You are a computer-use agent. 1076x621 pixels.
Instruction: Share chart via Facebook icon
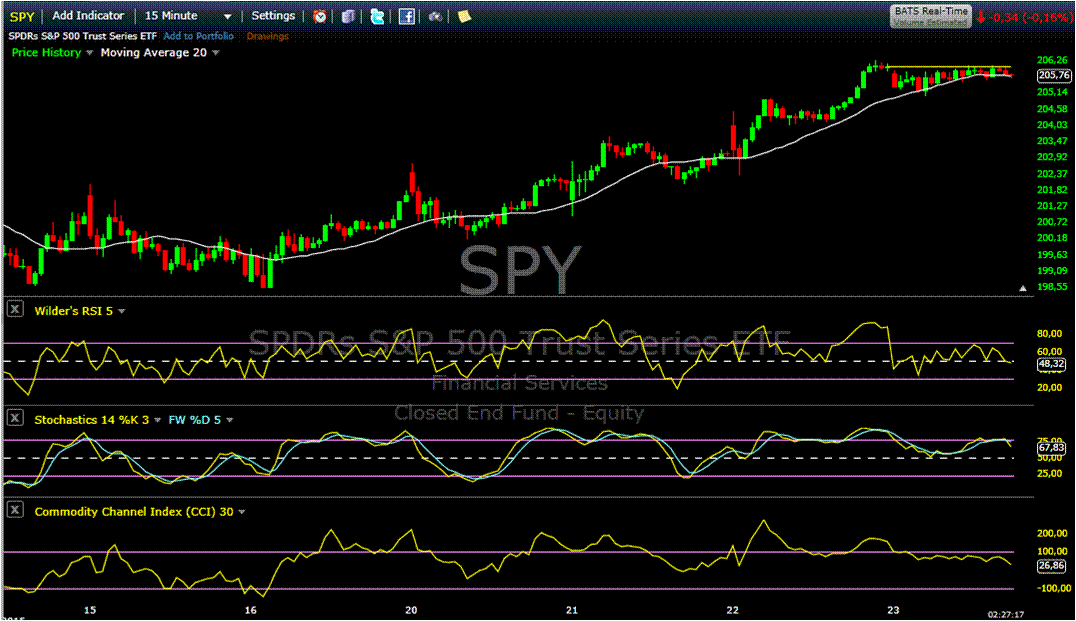click(407, 16)
